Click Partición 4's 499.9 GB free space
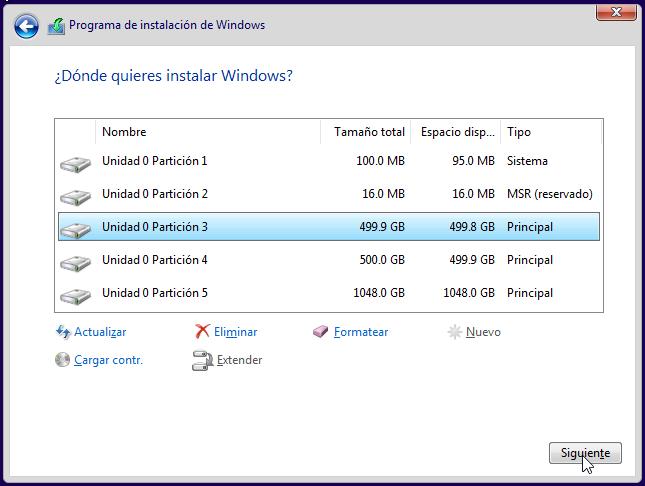 coord(472,260)
